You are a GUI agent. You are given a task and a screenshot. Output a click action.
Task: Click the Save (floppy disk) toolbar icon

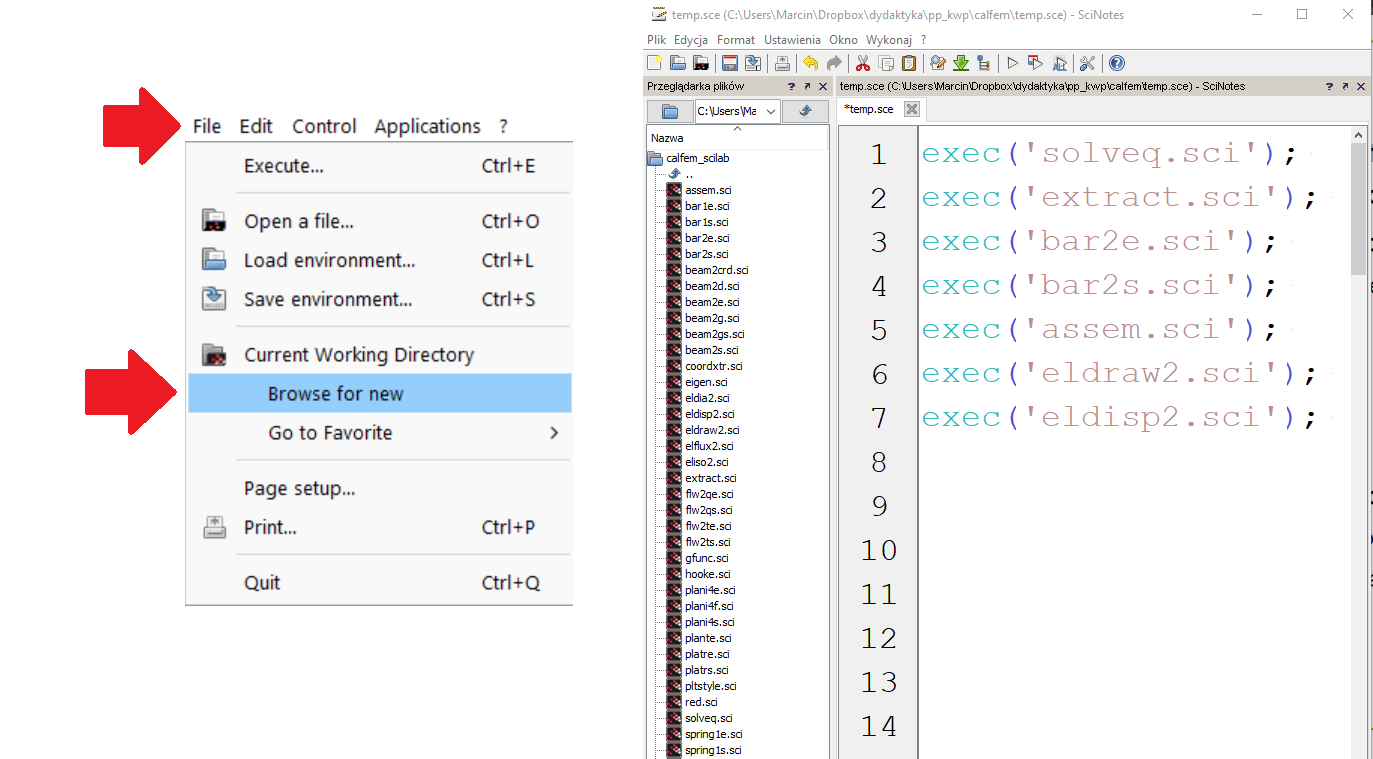730,63
